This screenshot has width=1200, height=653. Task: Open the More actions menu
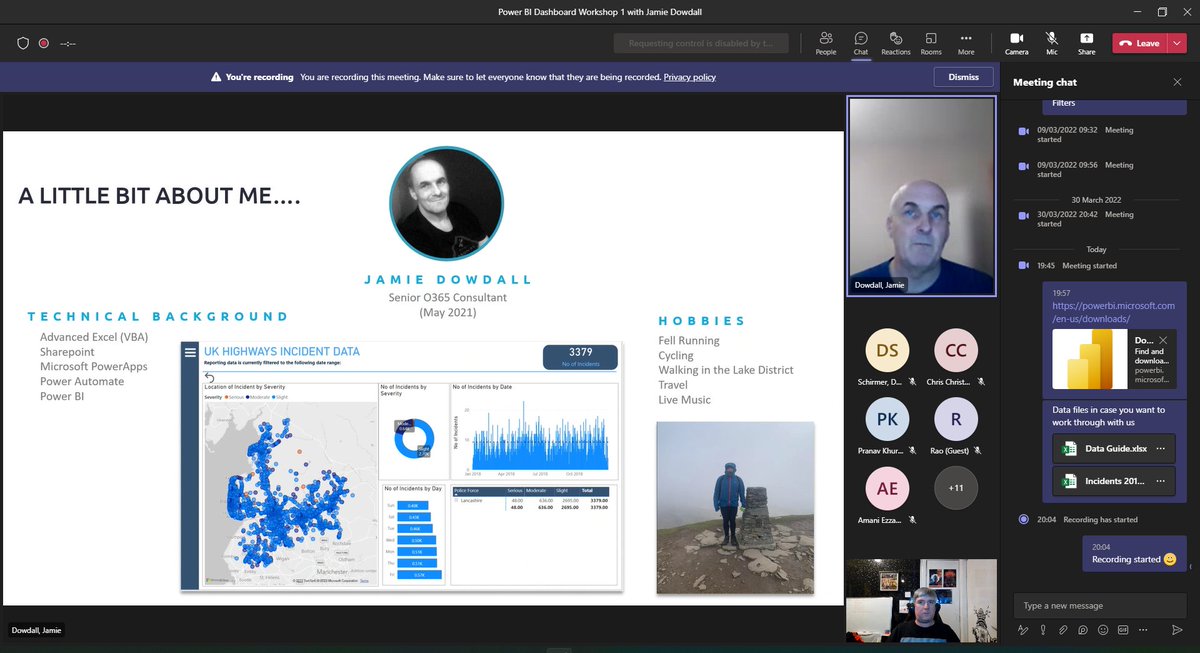[966, 43]
